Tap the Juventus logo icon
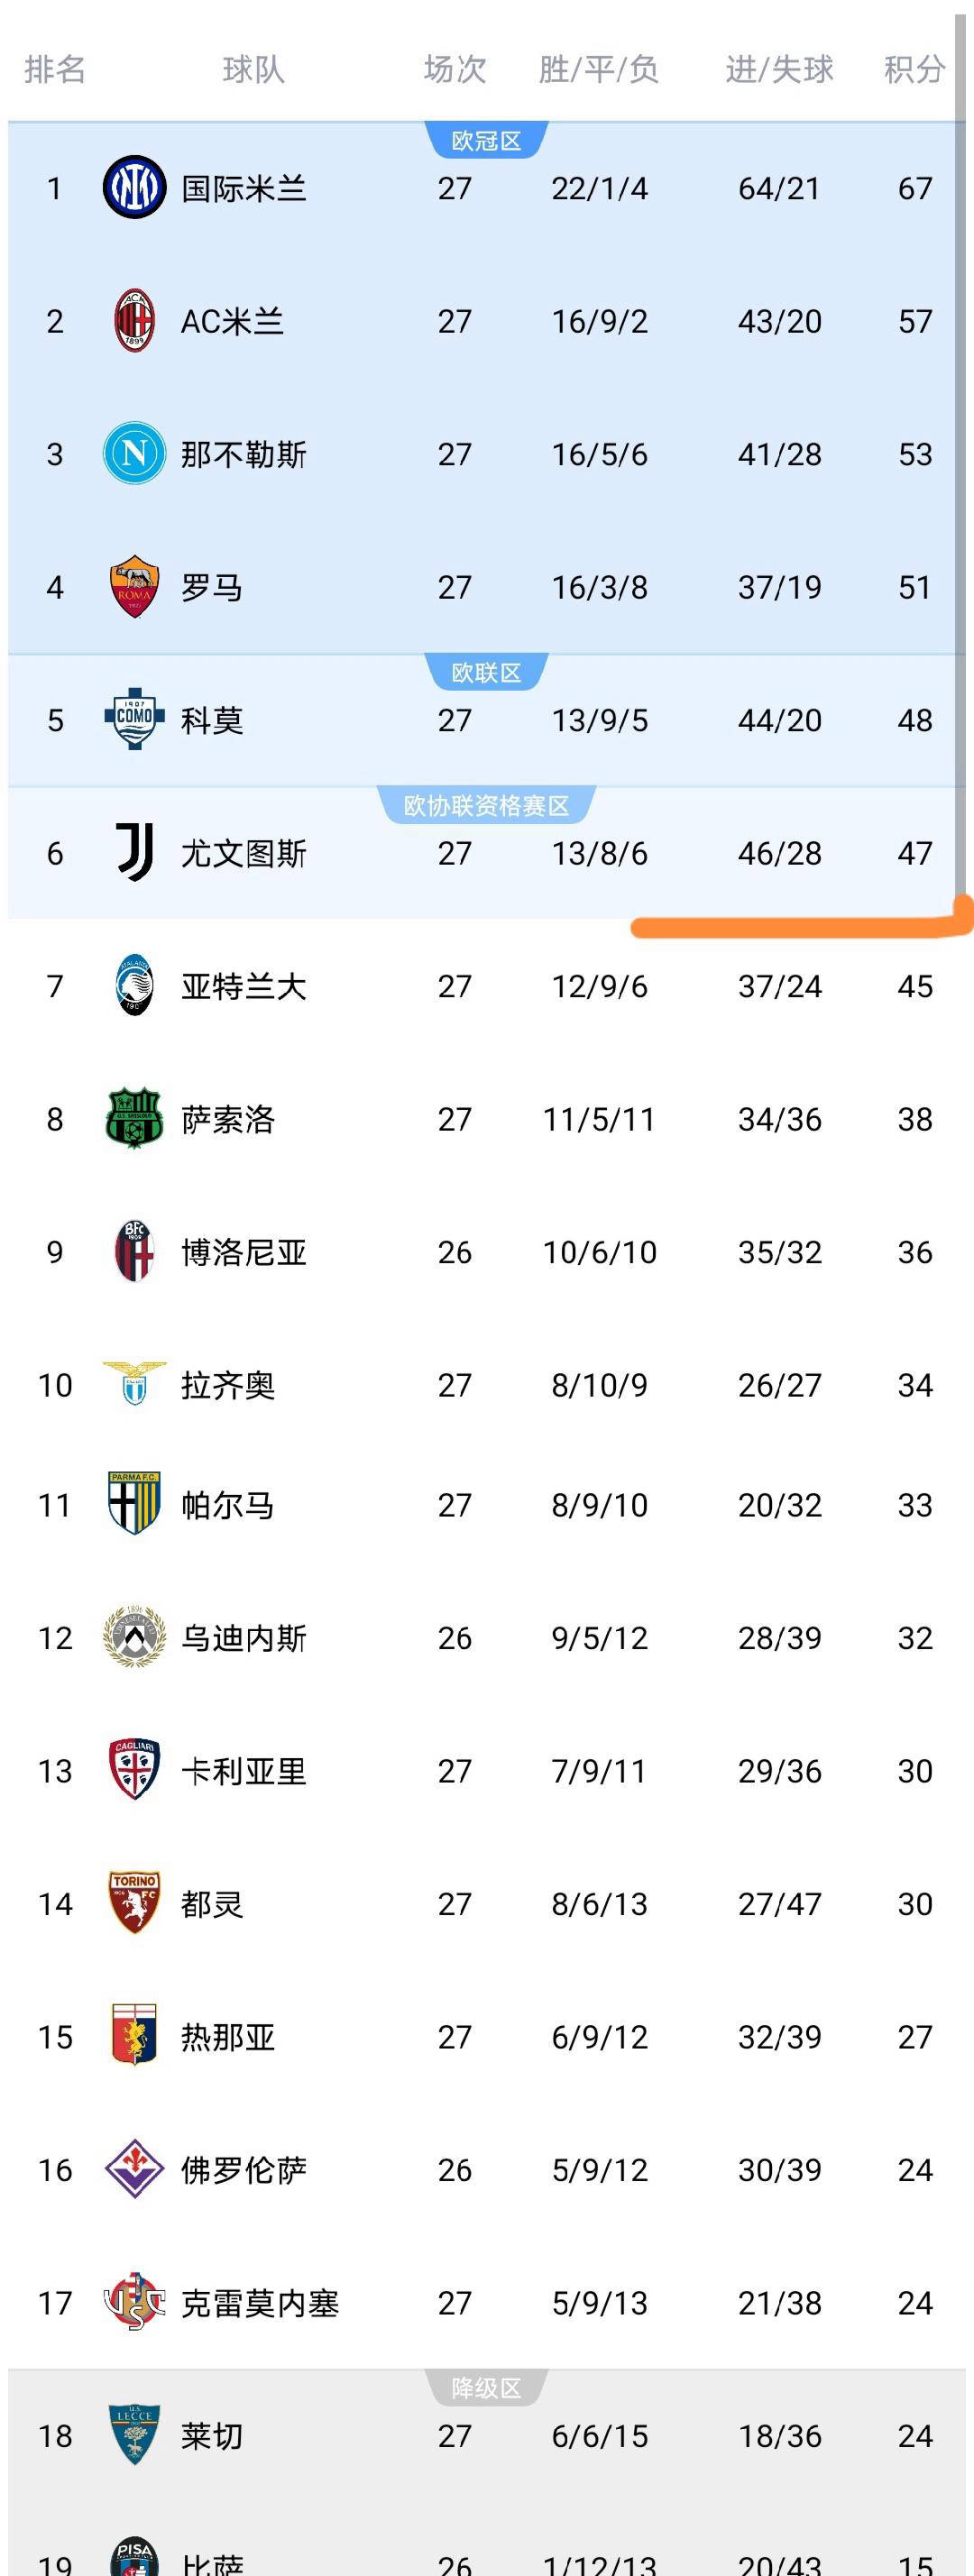Viewport: 974px width, 2576px height. point(134,853)
